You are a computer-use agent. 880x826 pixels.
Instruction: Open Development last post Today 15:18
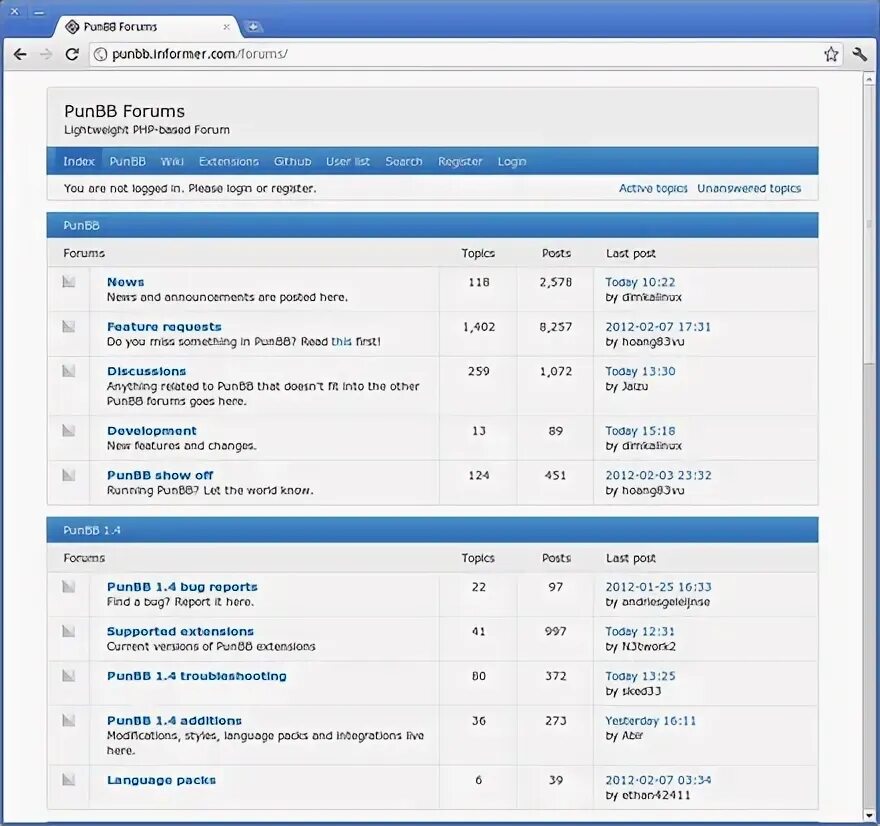tap(640, 431)
